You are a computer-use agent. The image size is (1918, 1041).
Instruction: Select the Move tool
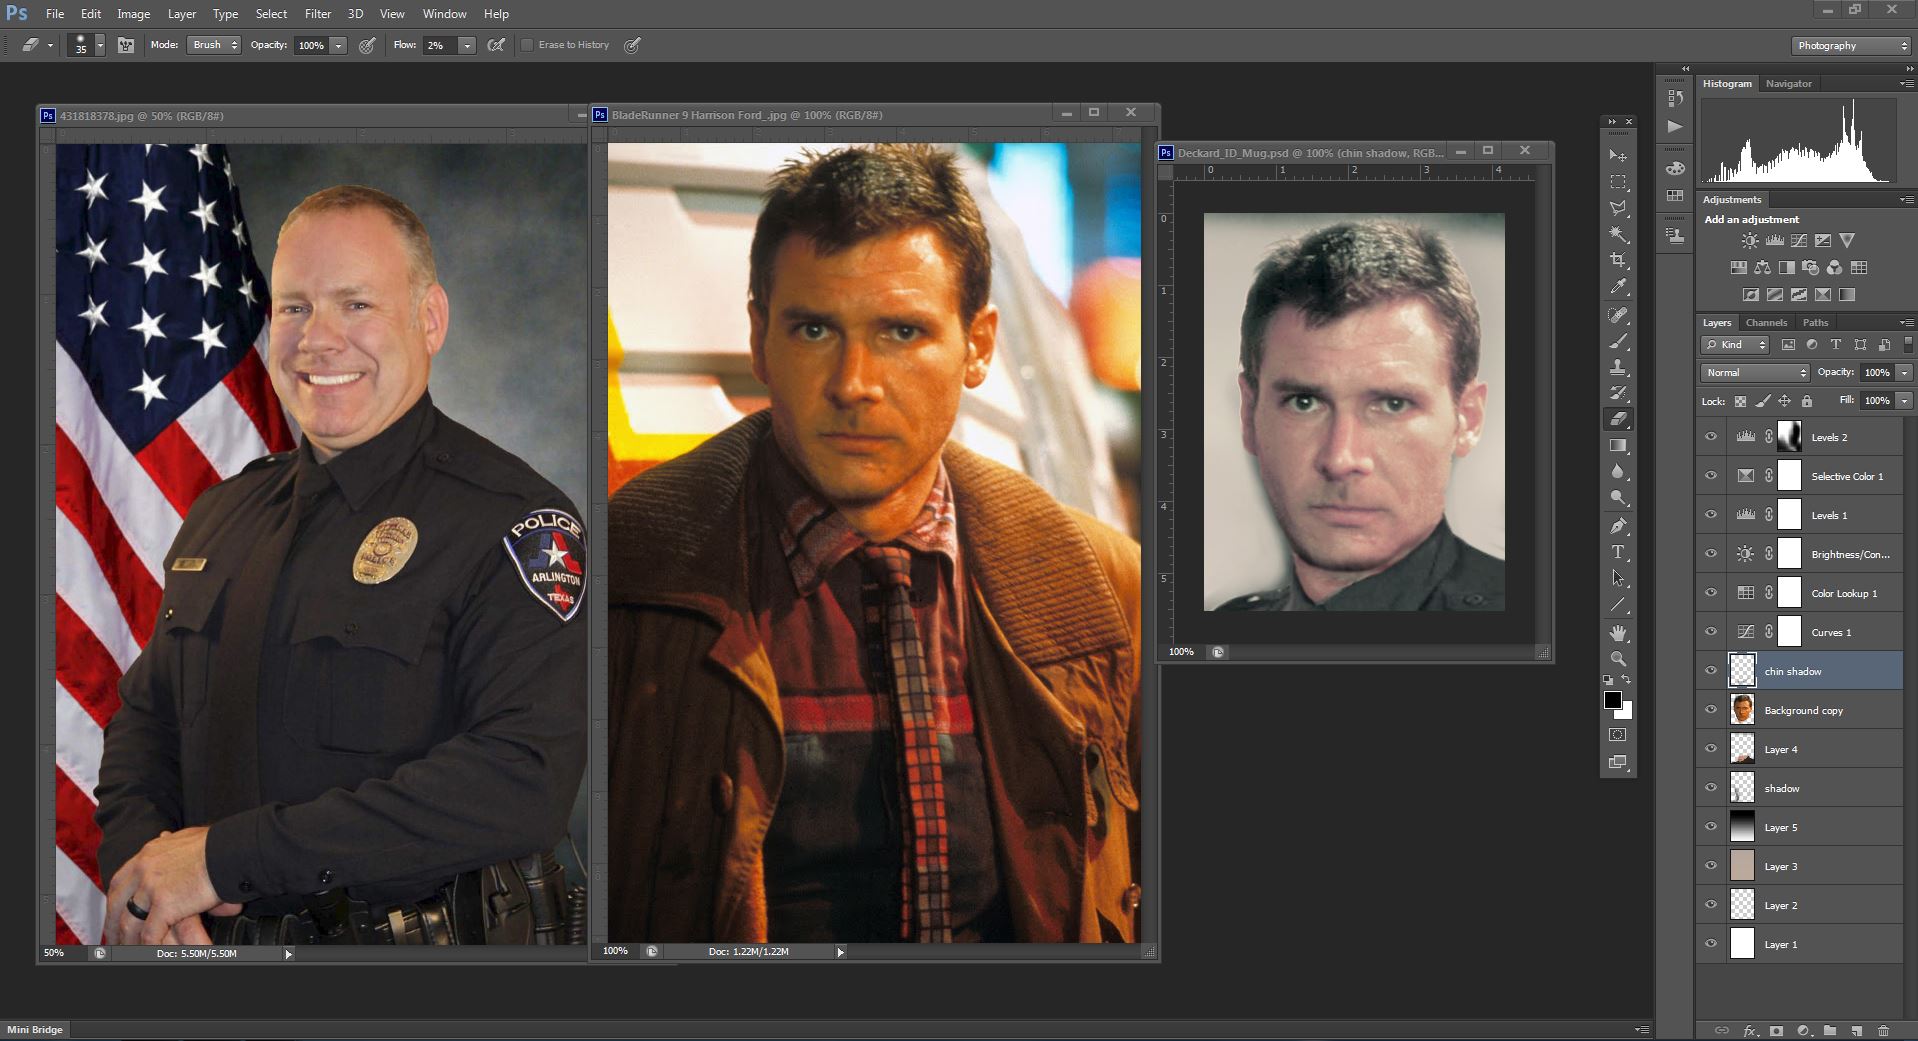click(1618, 156)
